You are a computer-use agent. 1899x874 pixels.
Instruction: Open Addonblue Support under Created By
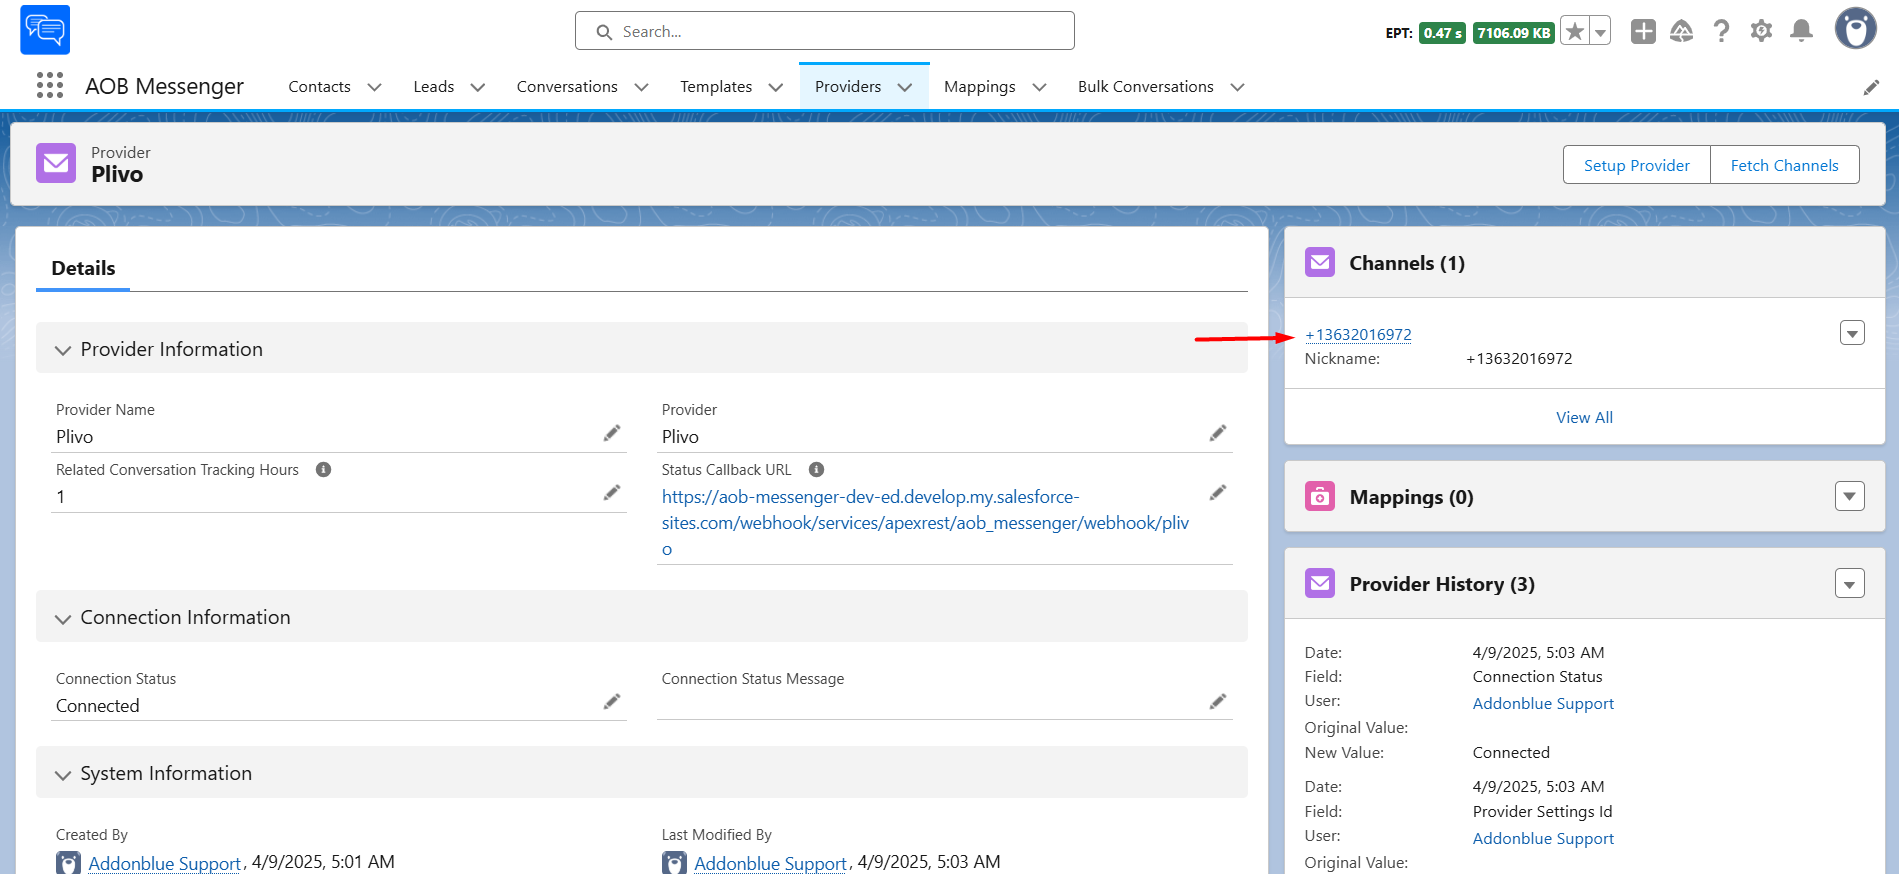click(165, 863)
